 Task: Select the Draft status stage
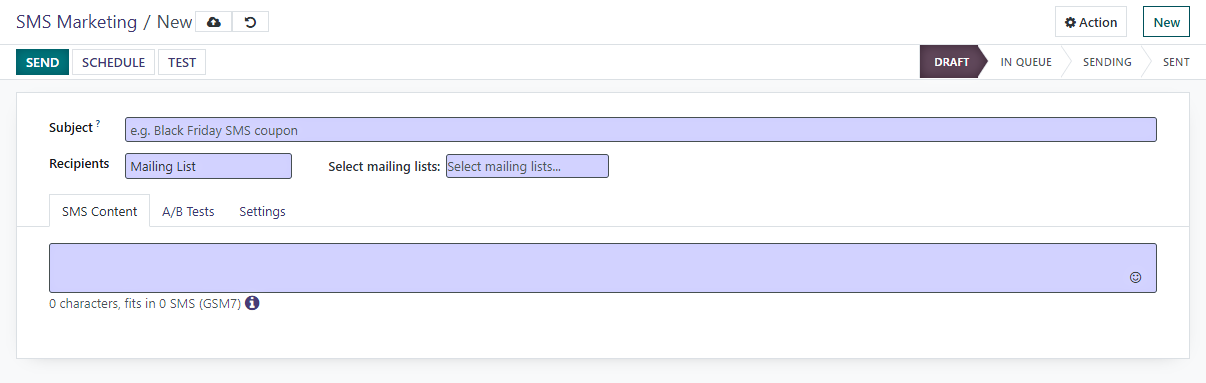(x=952, y=62)
